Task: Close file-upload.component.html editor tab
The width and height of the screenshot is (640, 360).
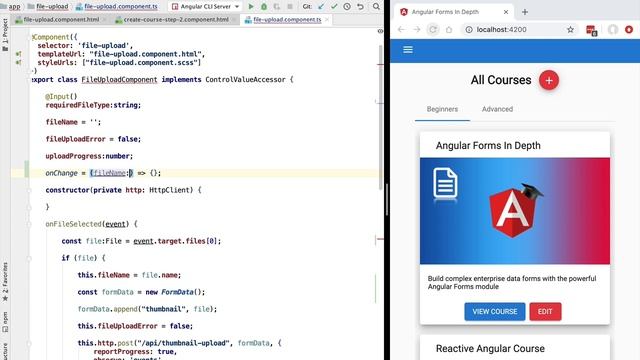Action: (x=104, y=20)
